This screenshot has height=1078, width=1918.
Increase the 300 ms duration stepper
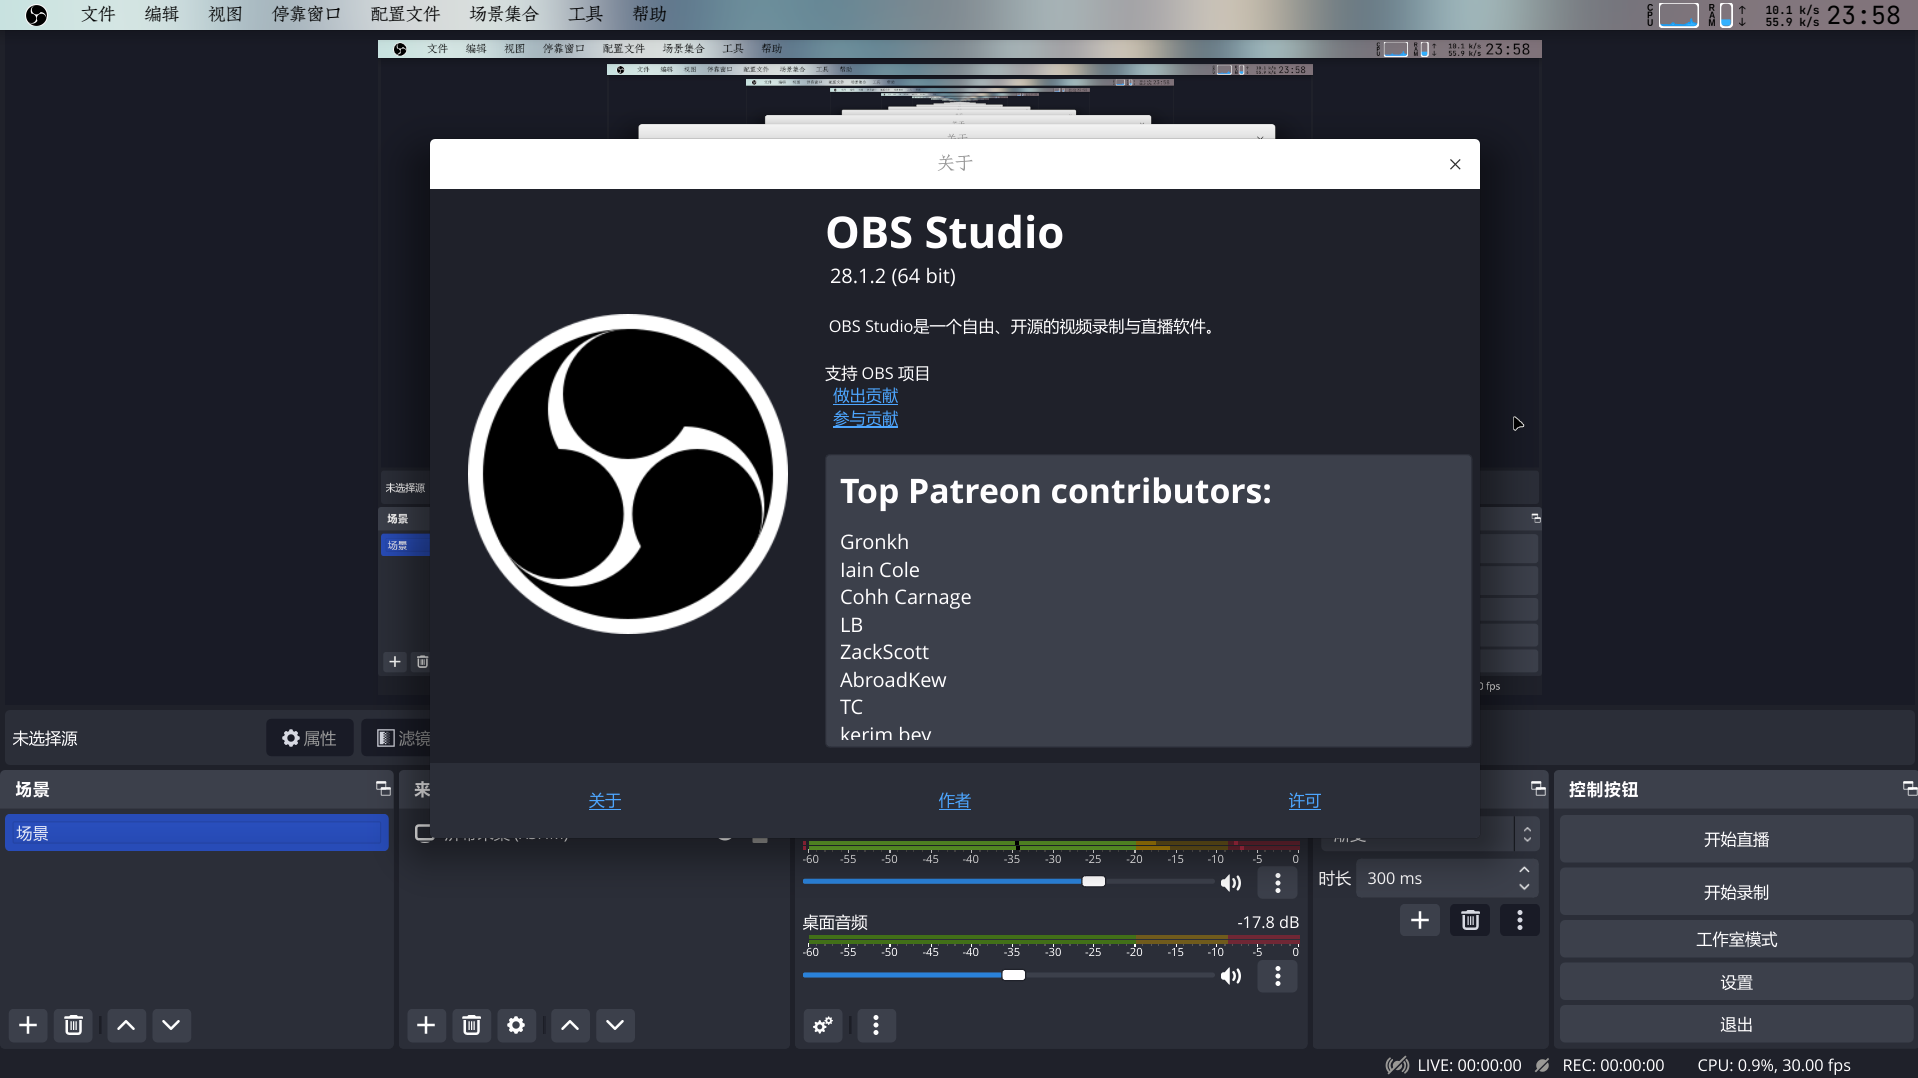[1524, 870]
